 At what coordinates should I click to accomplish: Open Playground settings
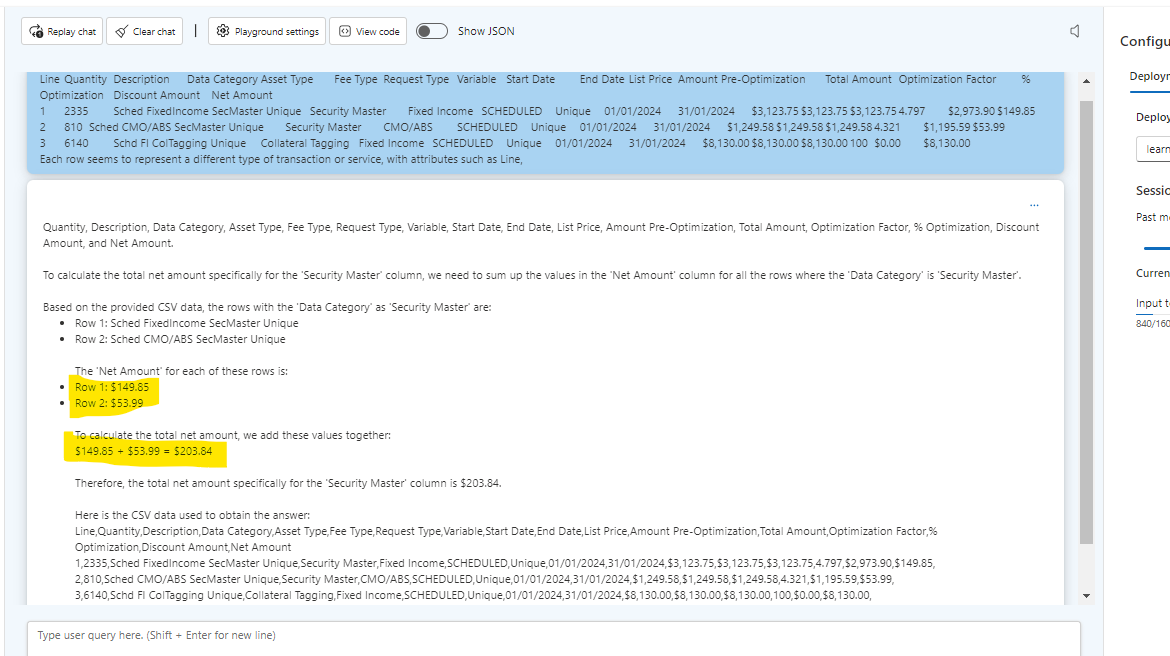coord(267,31)
